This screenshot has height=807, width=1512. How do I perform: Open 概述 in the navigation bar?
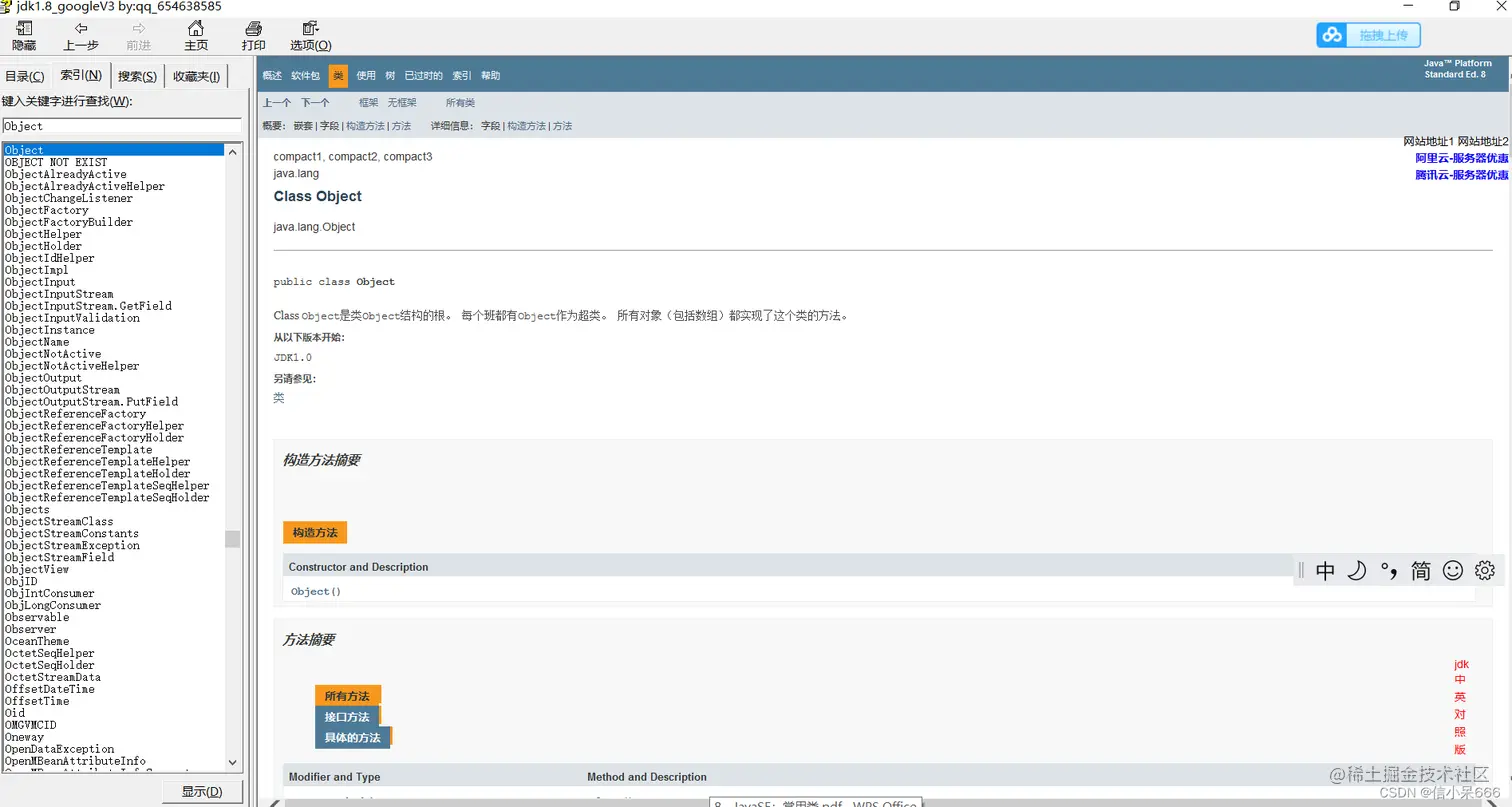[272, 76]
